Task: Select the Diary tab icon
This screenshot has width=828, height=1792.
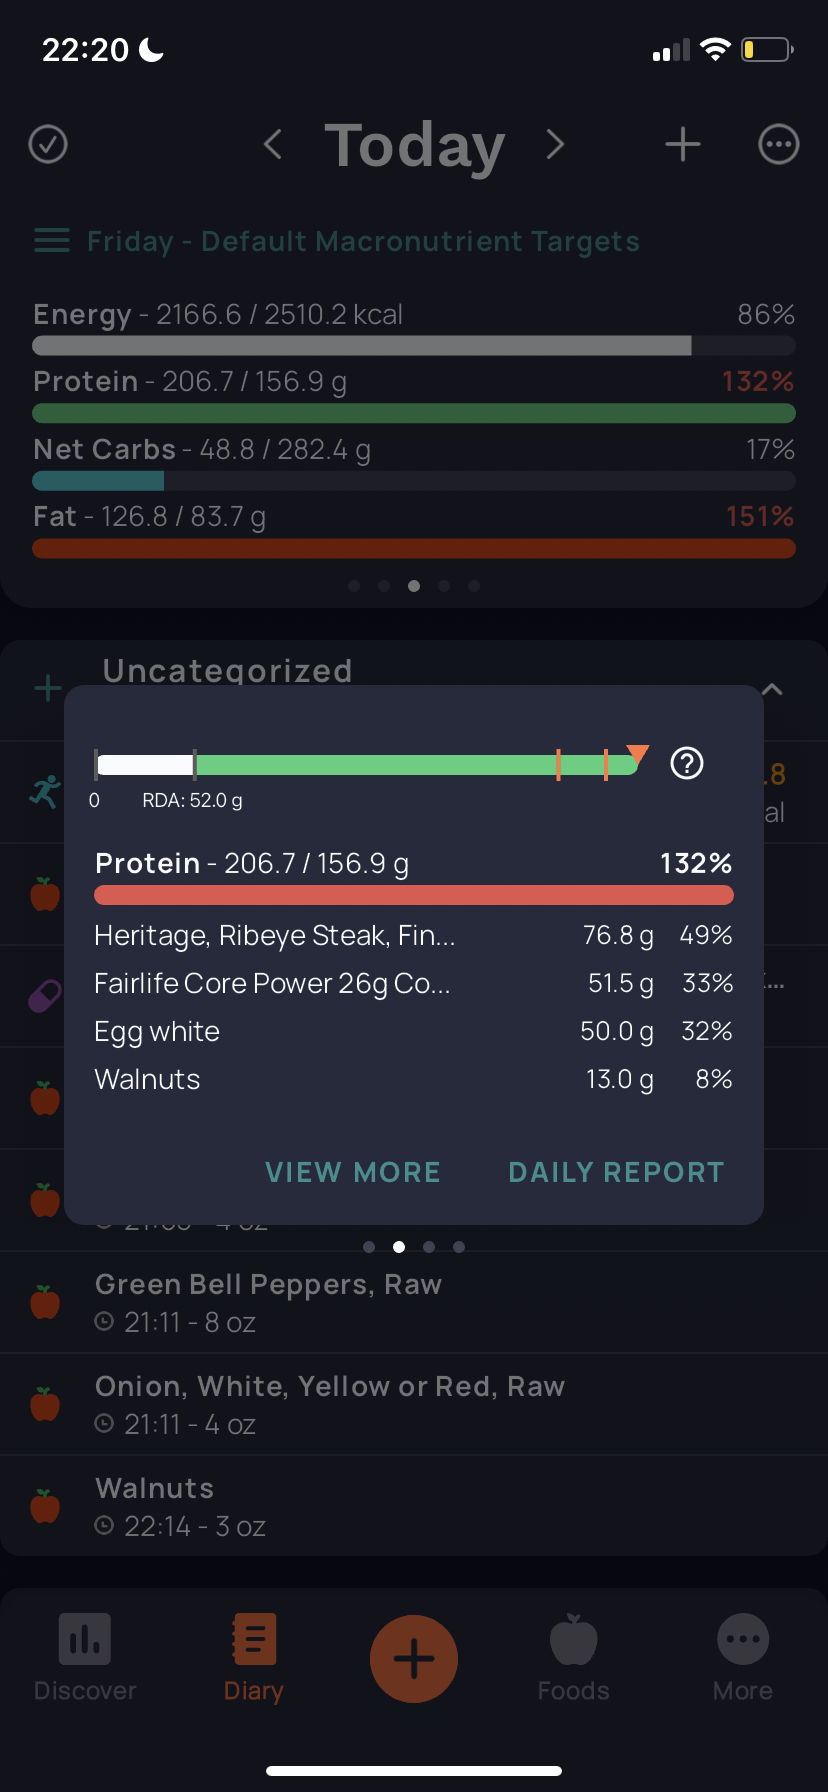Action: 254,1640
